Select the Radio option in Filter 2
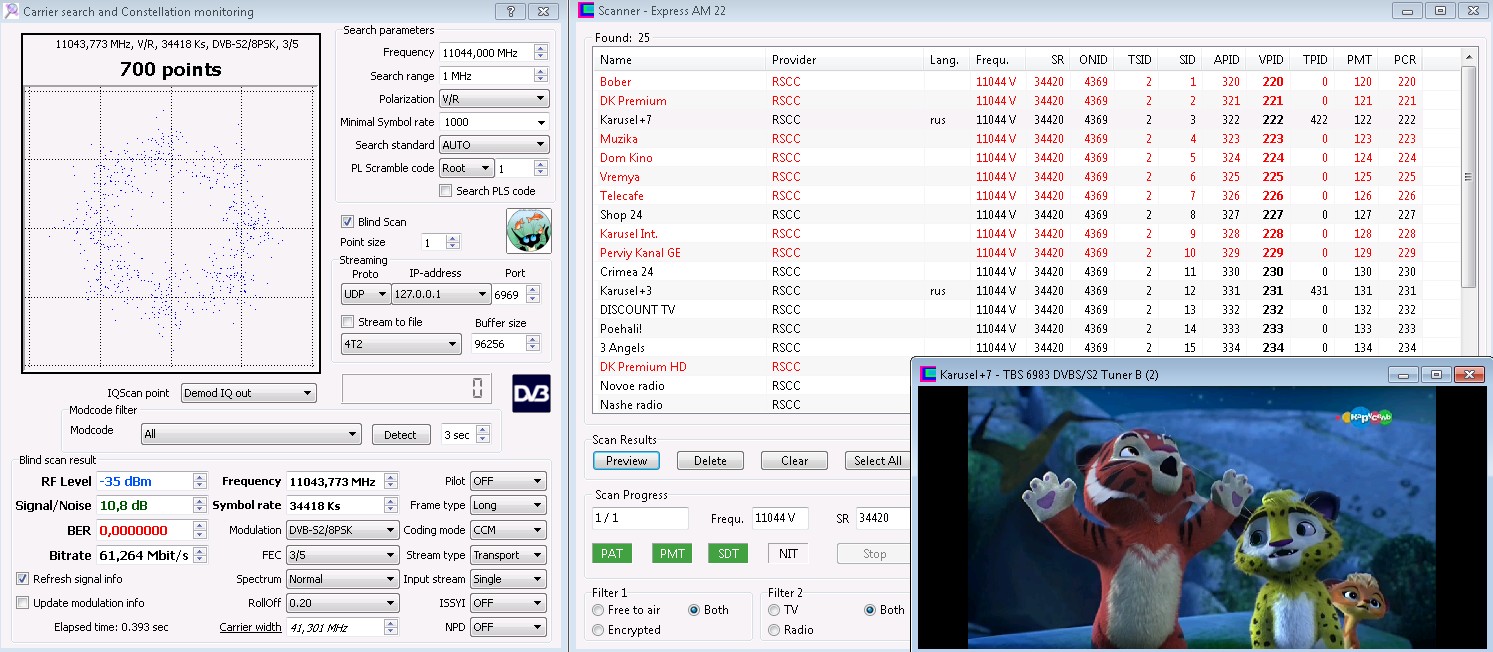 774,630
